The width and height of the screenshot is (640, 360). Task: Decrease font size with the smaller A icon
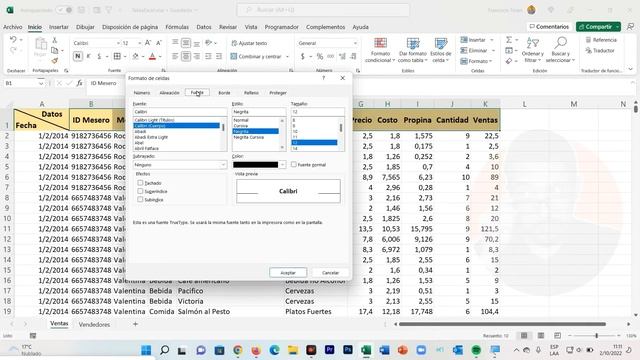click(159, 43)
